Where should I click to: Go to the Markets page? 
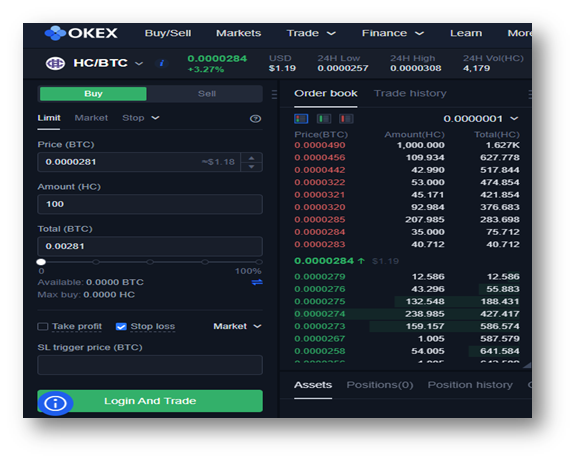tap(238, 33)
